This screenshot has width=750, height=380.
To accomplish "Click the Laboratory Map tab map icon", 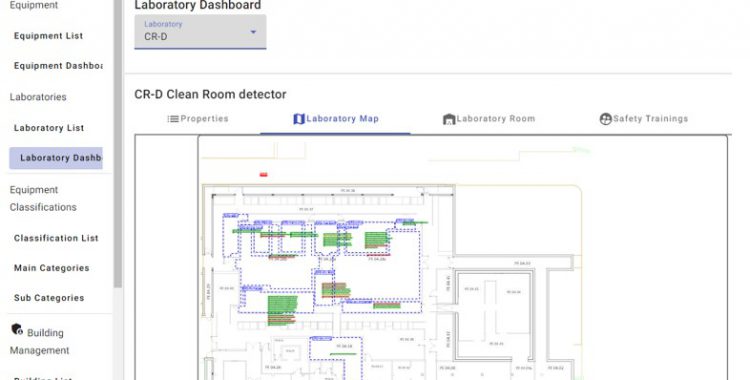I will click(x=299, y=119).
